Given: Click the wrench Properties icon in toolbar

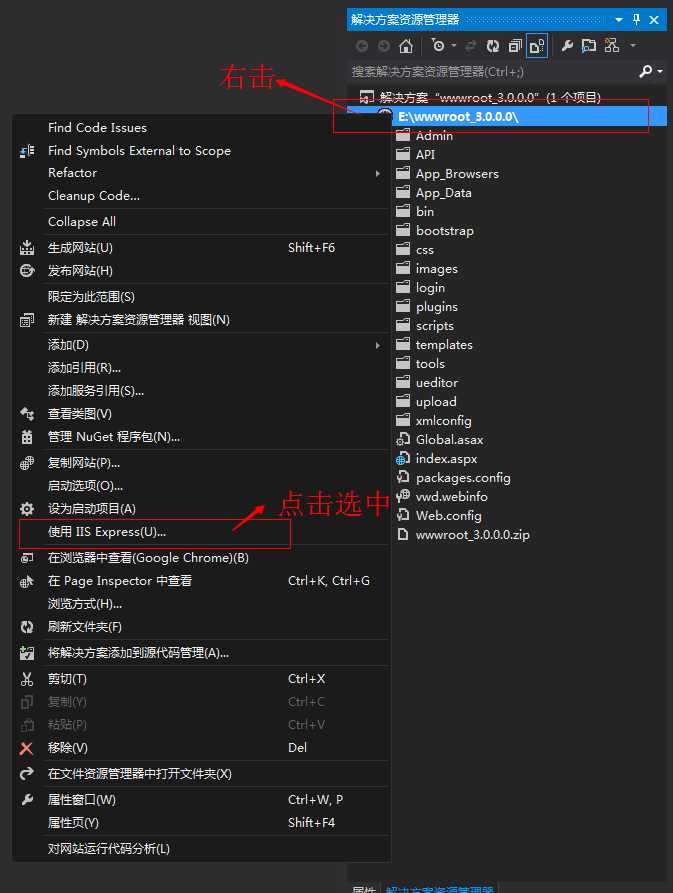Looking at the screenshot, I should click(x=567, y=46).
